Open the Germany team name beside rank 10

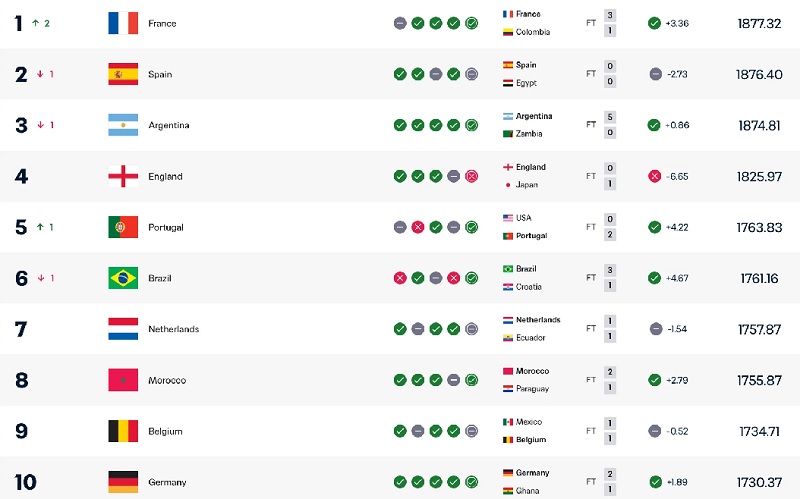pos(167,482)
